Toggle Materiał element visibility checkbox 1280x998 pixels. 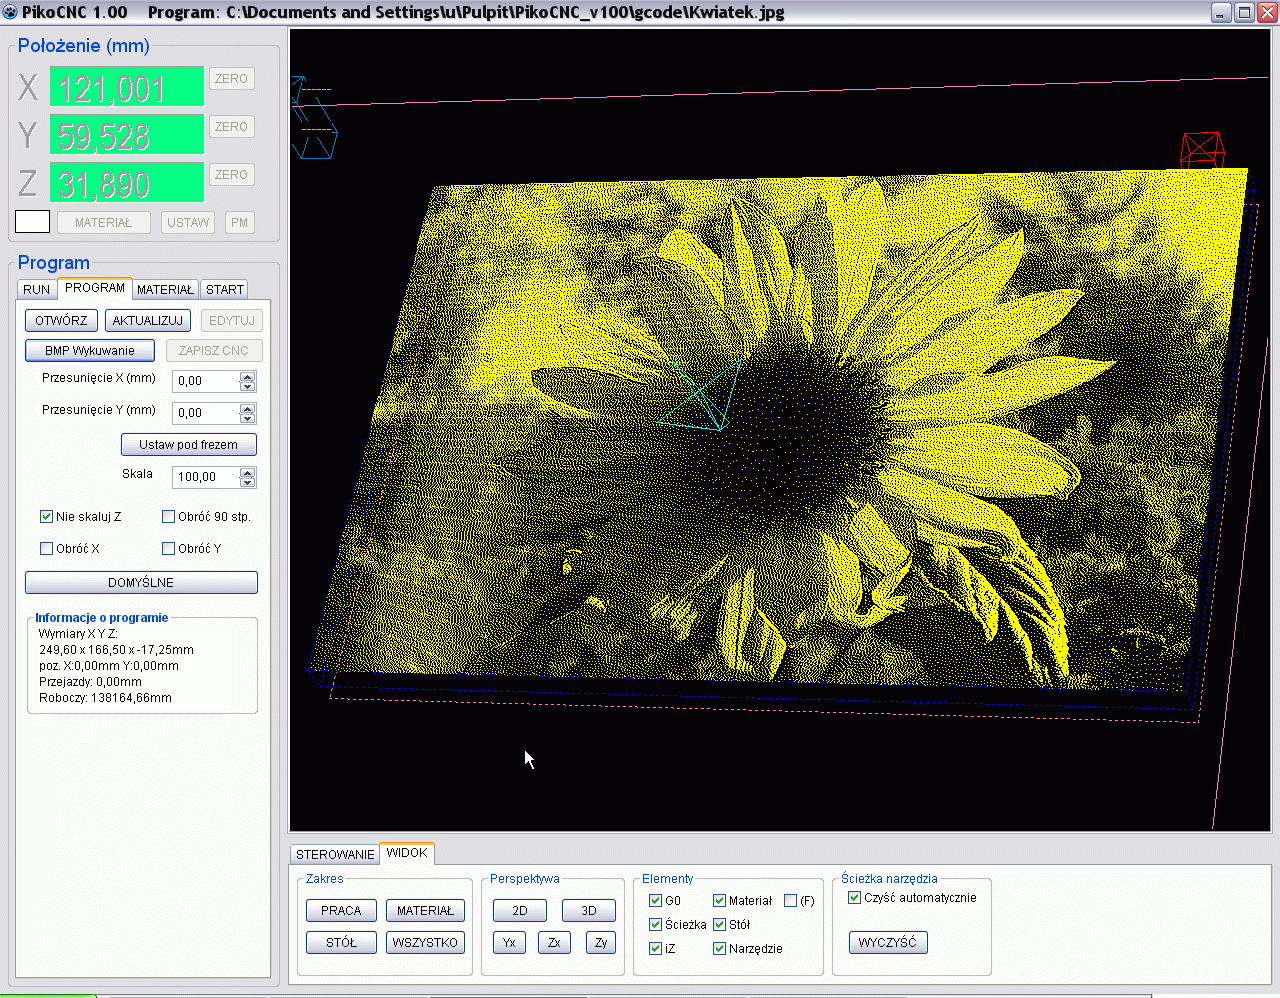(719, 901)
